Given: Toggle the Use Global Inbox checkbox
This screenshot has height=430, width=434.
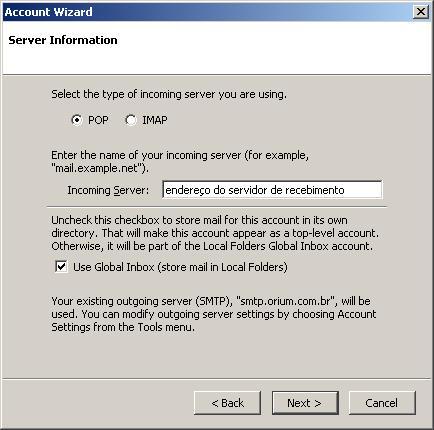Looking at the screenshot, I should (x=61, y=267).
